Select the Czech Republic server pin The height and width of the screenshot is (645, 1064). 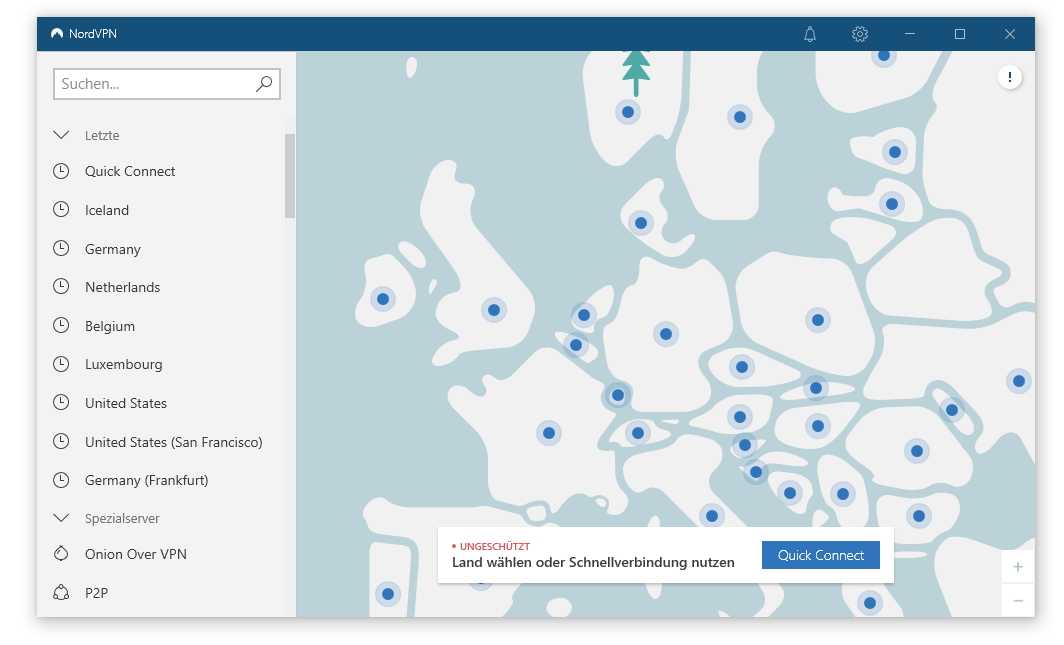click(x=742, y=367)
